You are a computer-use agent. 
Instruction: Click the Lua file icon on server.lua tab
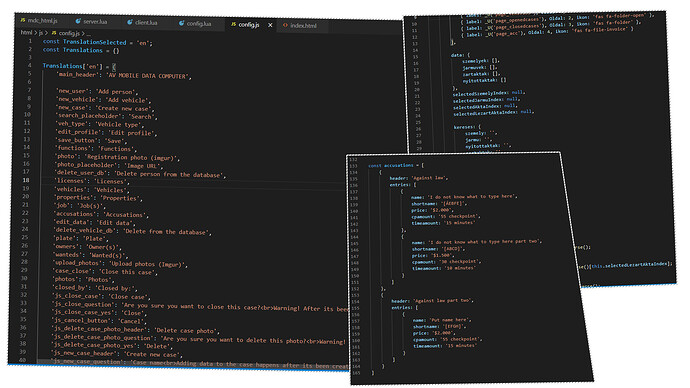coord(78,21)
